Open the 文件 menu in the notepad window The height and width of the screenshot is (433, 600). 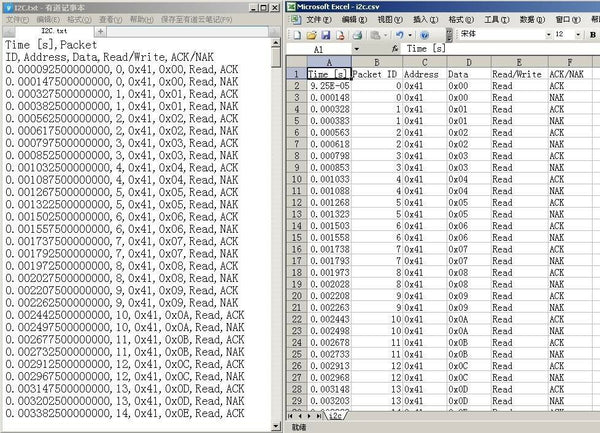click(x=17, y=20)
